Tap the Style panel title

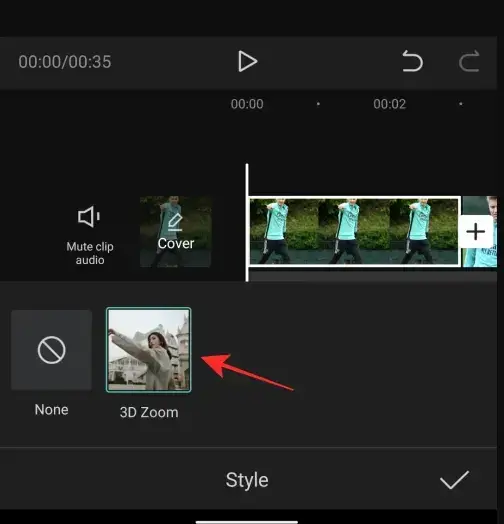coord(247,480)
